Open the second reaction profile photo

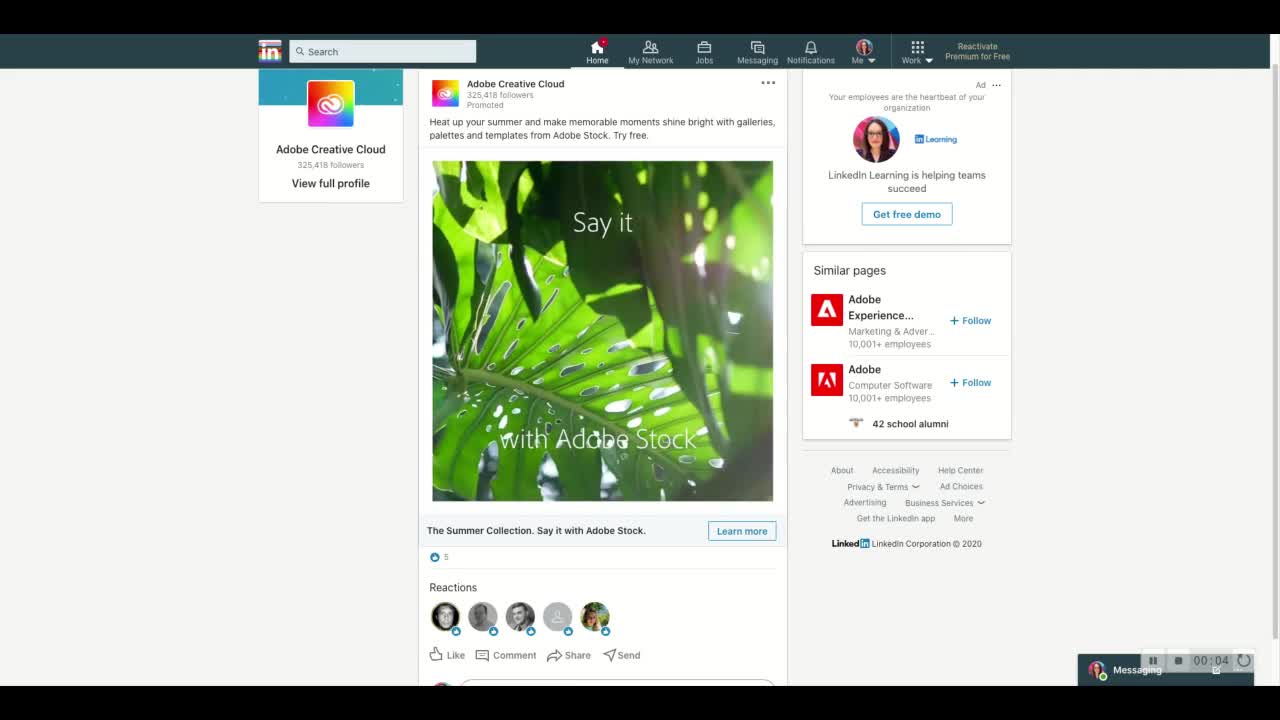482,617
